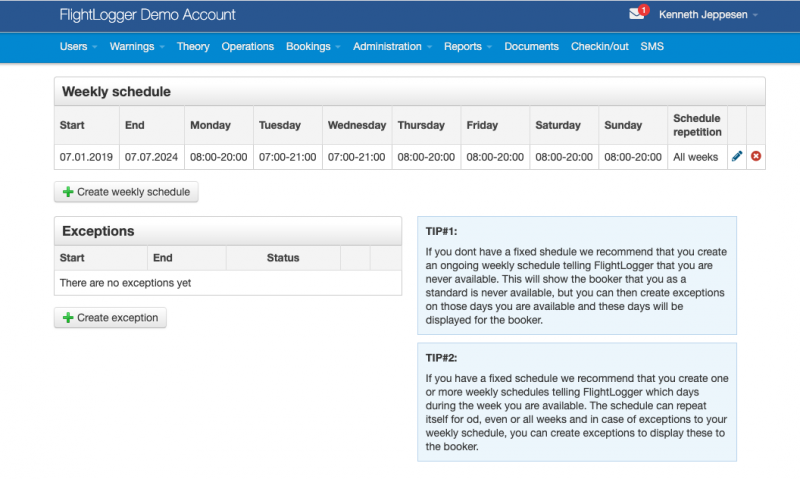The width and height of the screenshot is (800, 479).
Task: Click the start date 07.01.2019 cell
Action: (x=87, y=157)
